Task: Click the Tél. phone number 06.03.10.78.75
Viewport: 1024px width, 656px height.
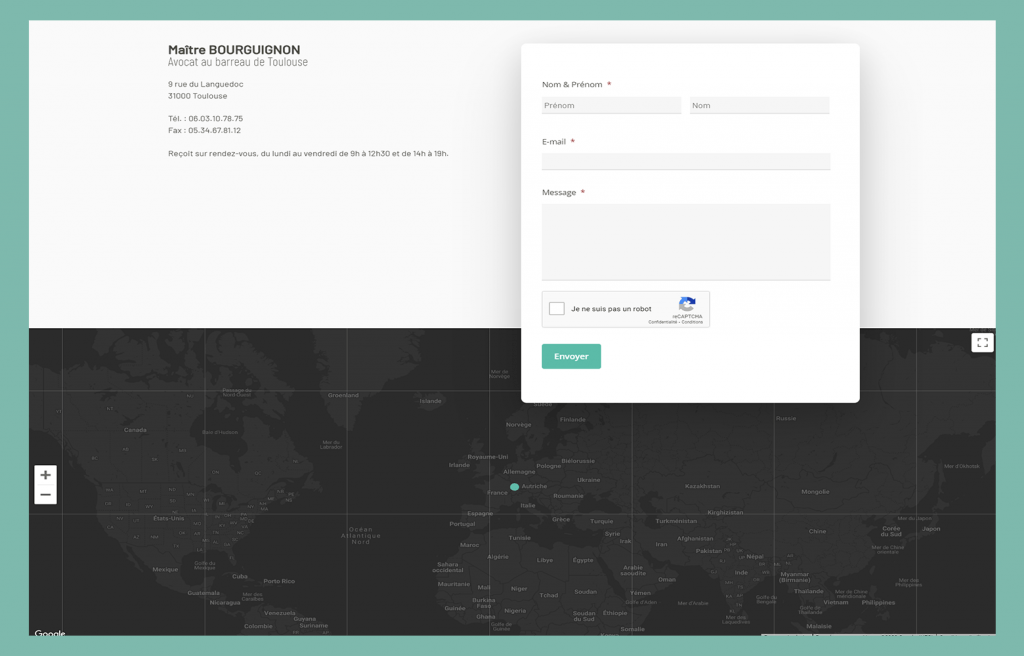Action: click(215, 118)
